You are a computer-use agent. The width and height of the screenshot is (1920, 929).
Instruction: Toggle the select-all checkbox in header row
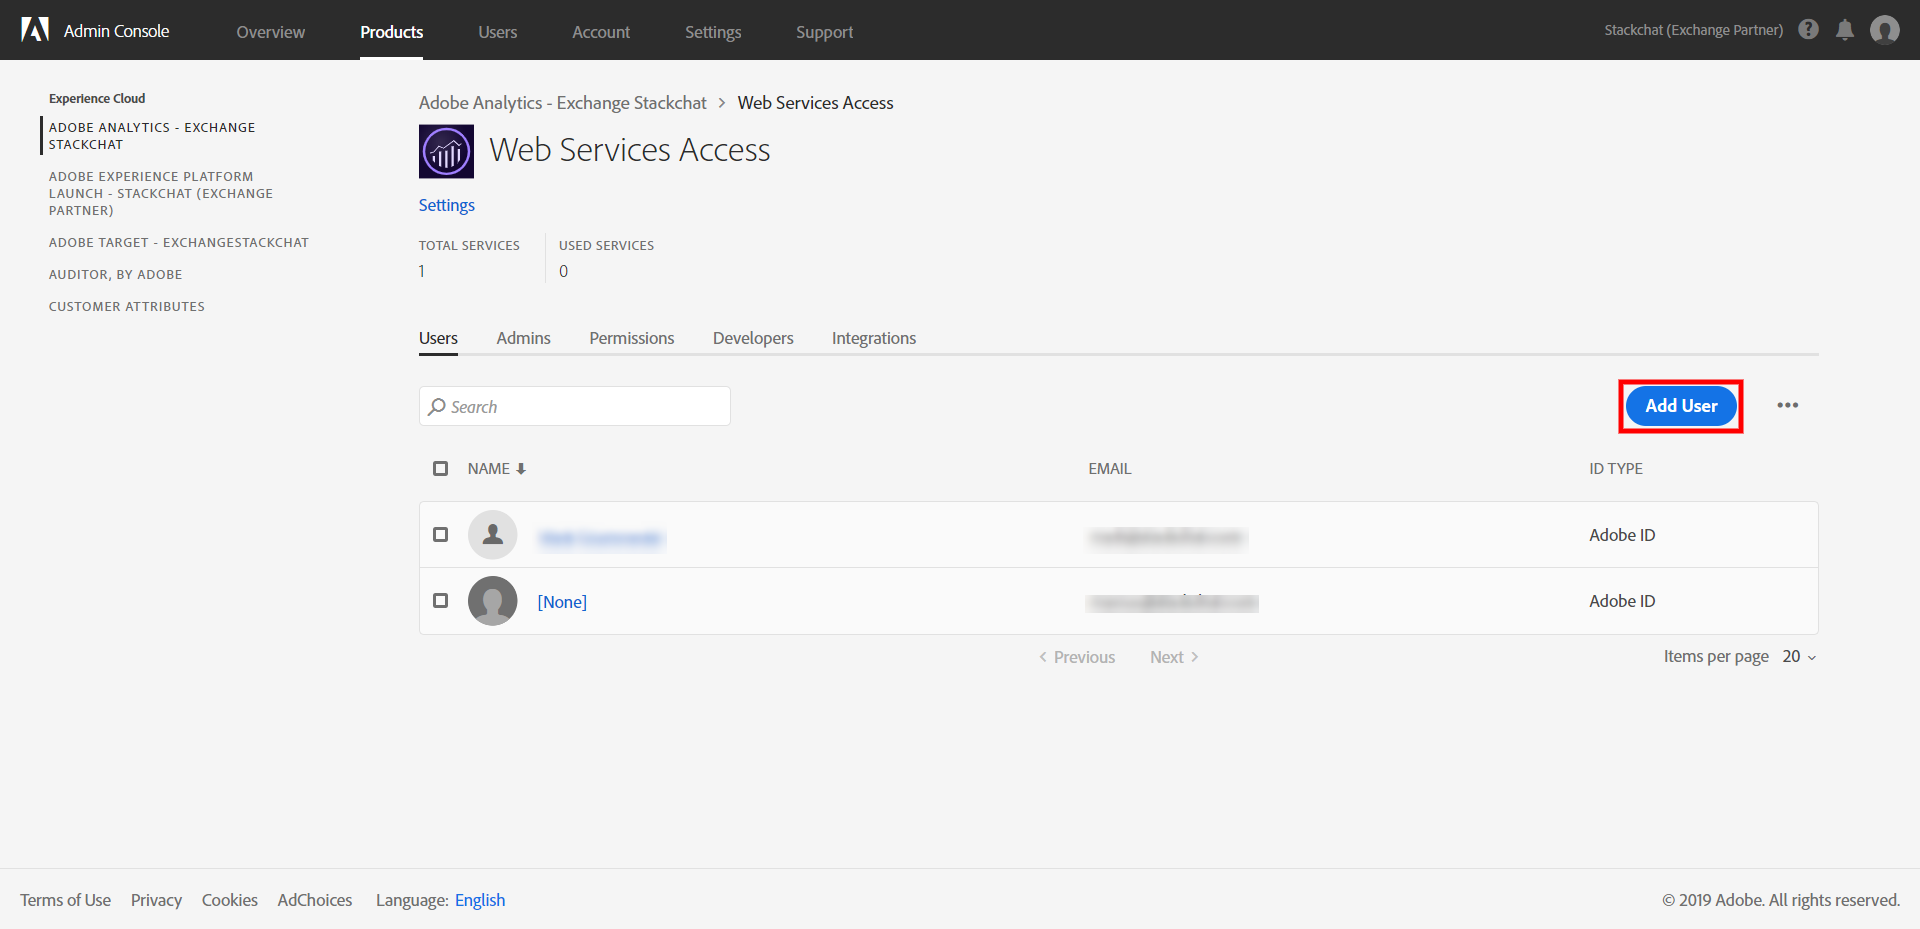(440, 468)
